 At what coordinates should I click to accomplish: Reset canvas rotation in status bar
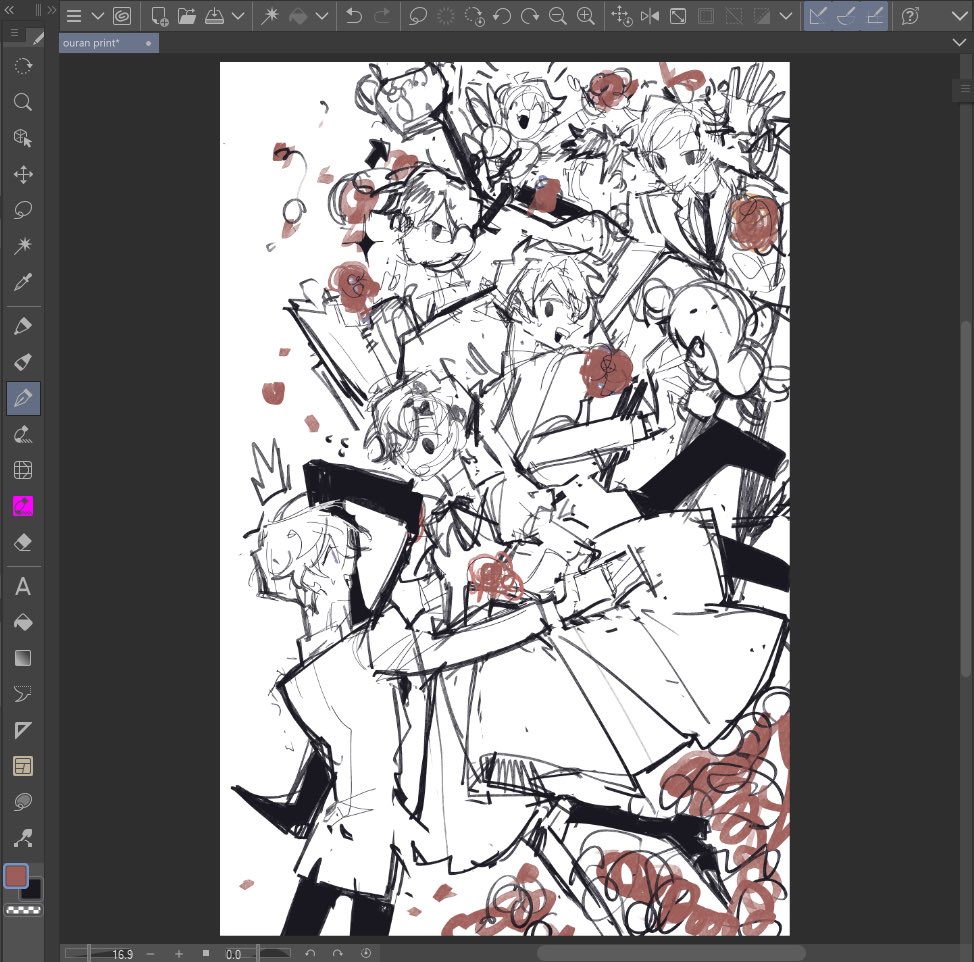click(366, 953)
